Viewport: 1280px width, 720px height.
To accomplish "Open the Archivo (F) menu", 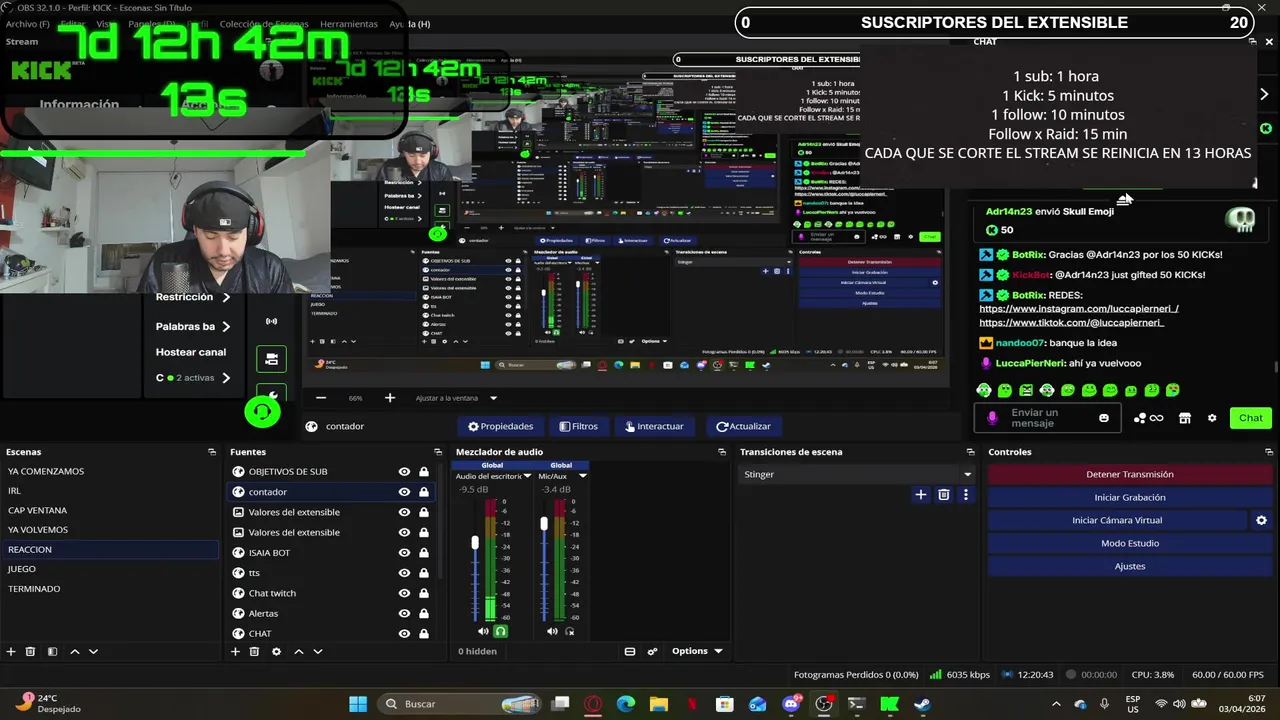I will pyautogui.click(x=27, y=24).
